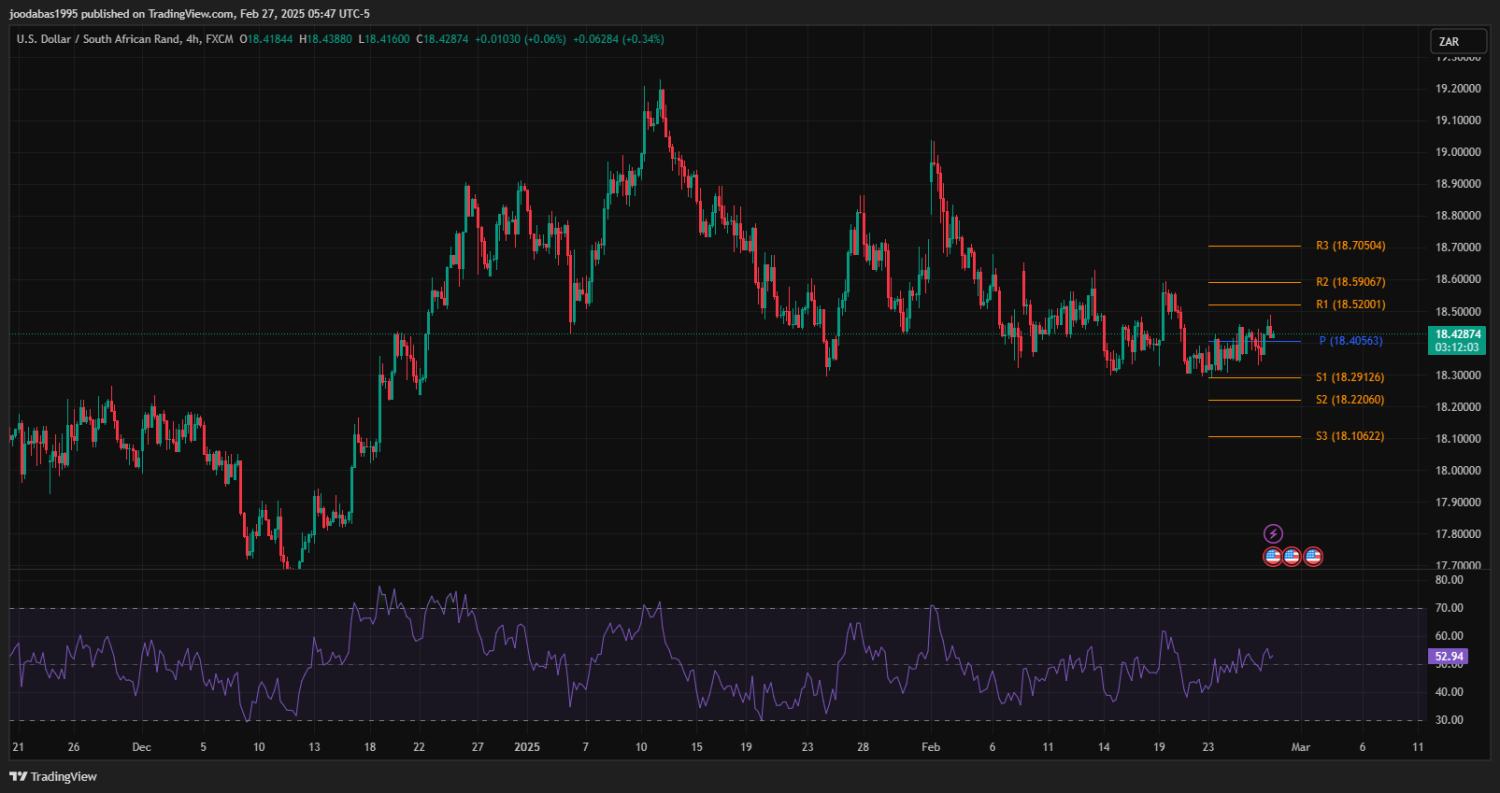Click the 2025 label on the time axis

(526, 747)
